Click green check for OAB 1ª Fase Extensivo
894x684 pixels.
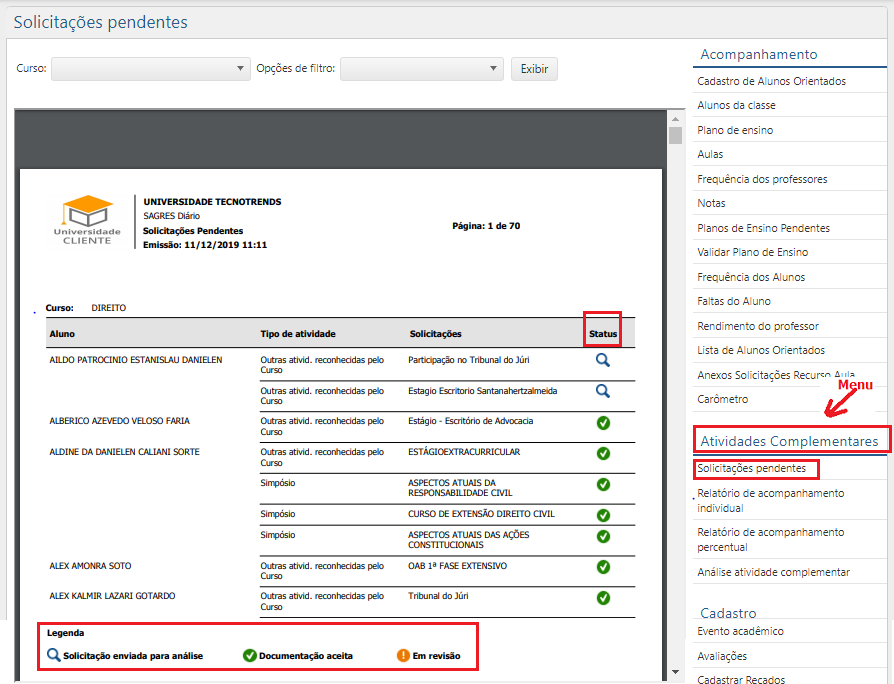pyautogui.click(x=603, y=567)
